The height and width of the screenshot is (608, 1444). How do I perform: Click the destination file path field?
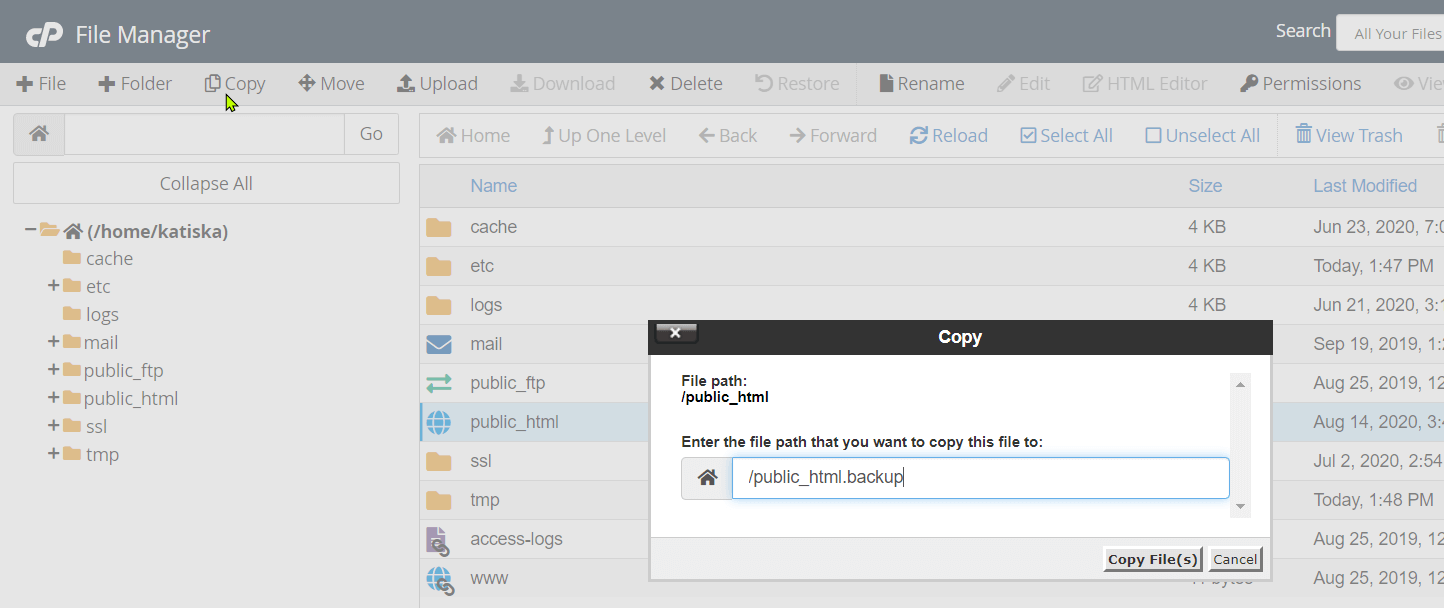[980, 478]
